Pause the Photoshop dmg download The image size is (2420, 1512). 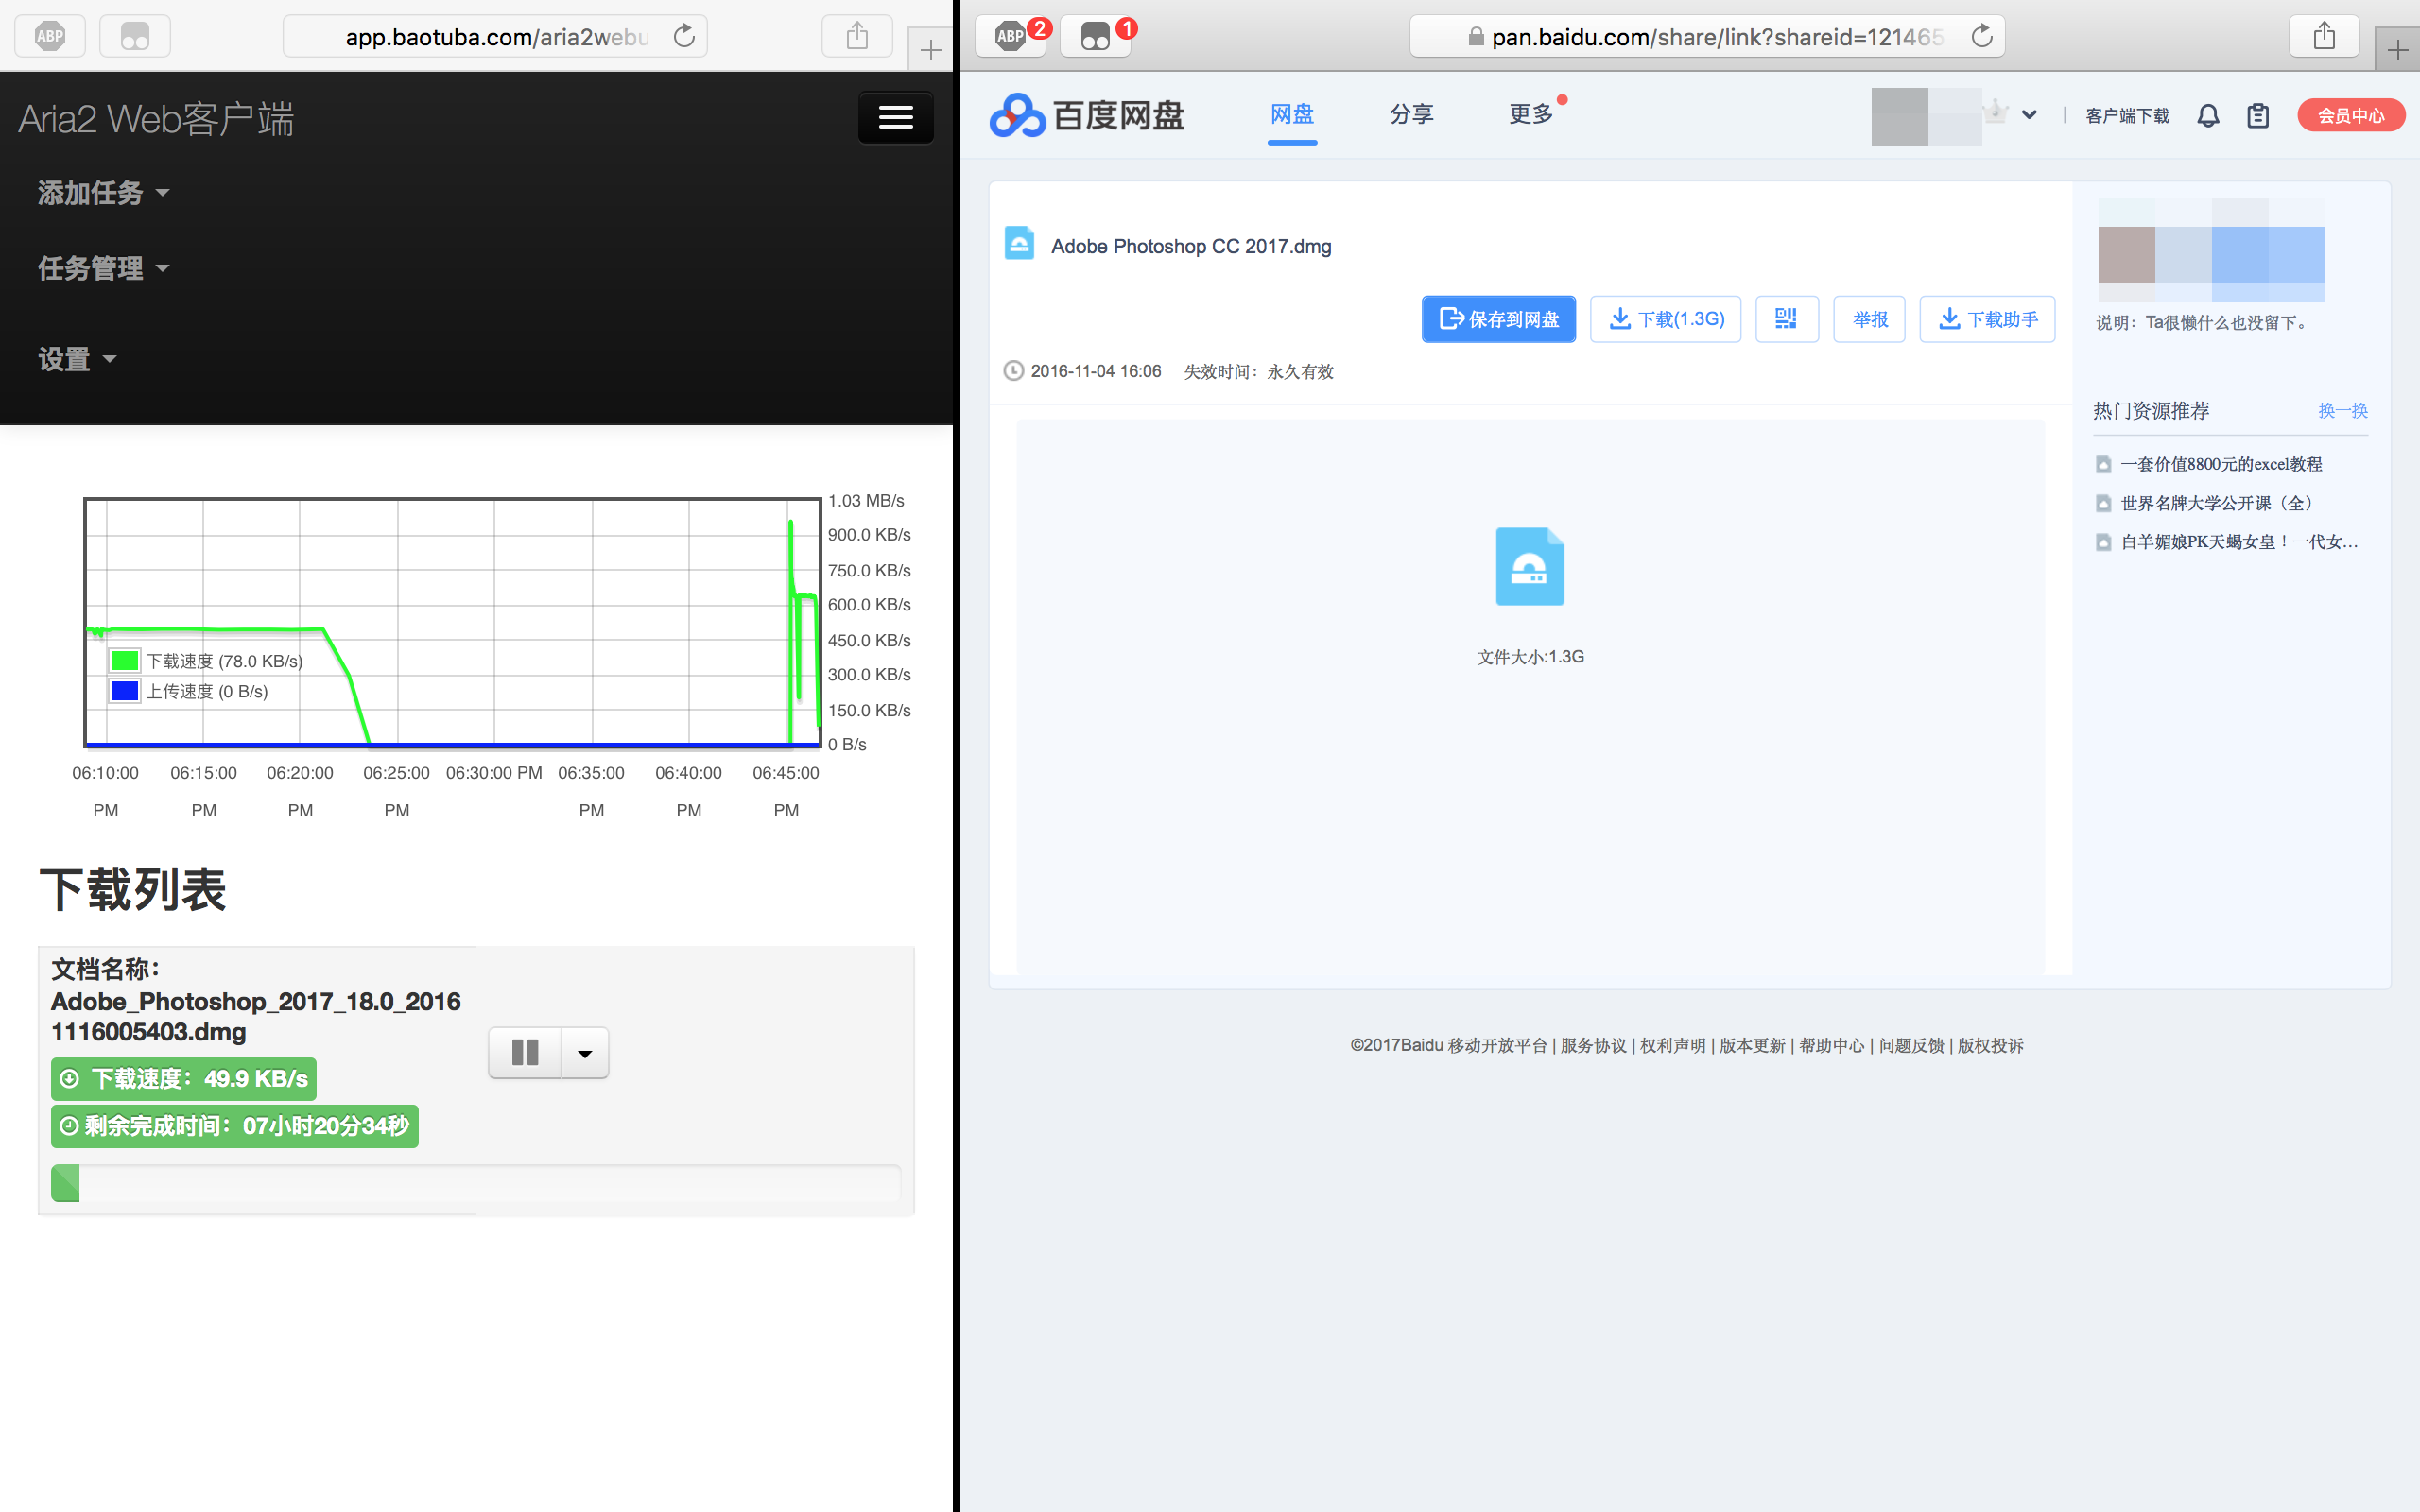525,1052
